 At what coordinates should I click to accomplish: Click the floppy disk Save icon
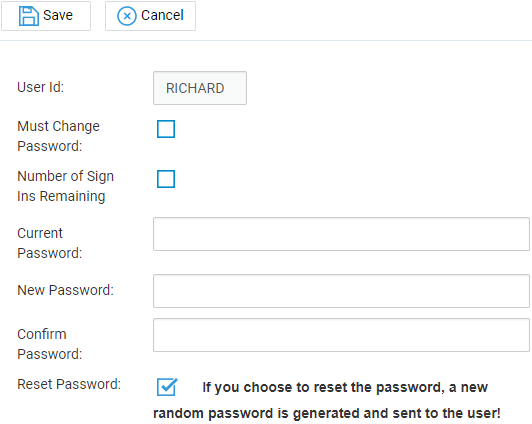pyautogui.click(x=28, y=16)
